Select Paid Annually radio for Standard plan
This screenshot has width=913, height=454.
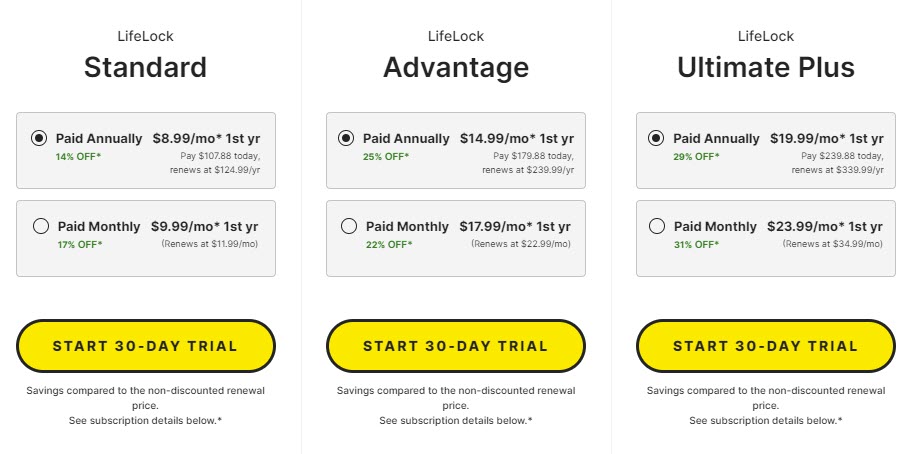point(39,139)
